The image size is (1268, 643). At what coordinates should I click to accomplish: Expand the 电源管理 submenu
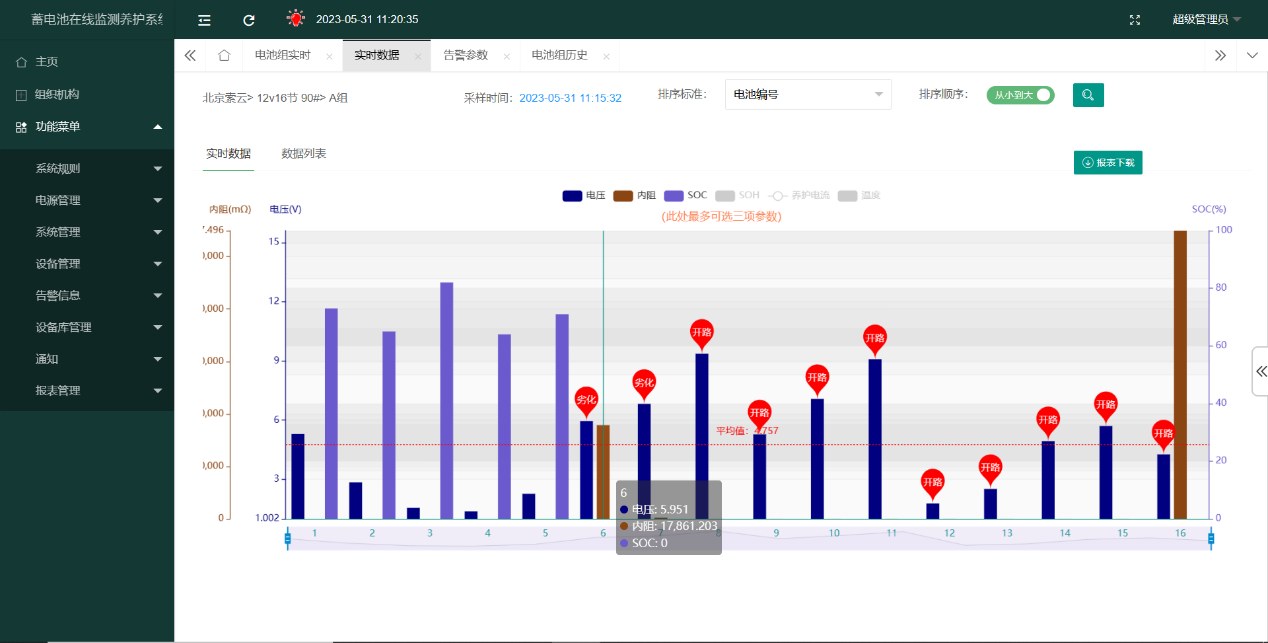pos(87,200)
